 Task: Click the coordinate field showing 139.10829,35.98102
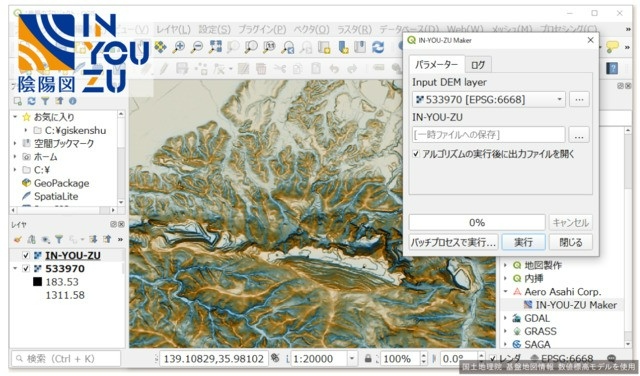(213, 359)
